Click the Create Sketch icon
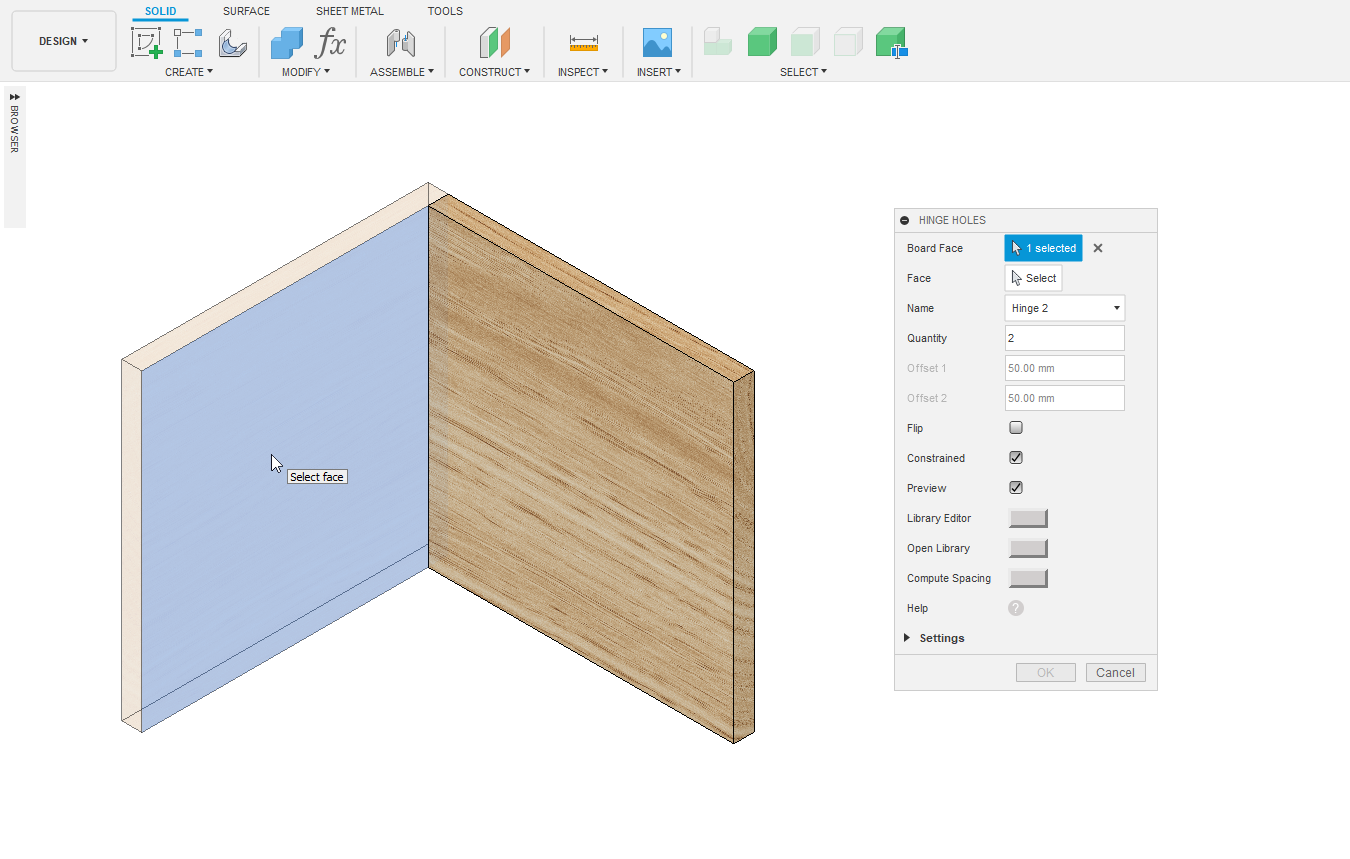The height and width of the screenshot is (859, 1350). point(146,43)
